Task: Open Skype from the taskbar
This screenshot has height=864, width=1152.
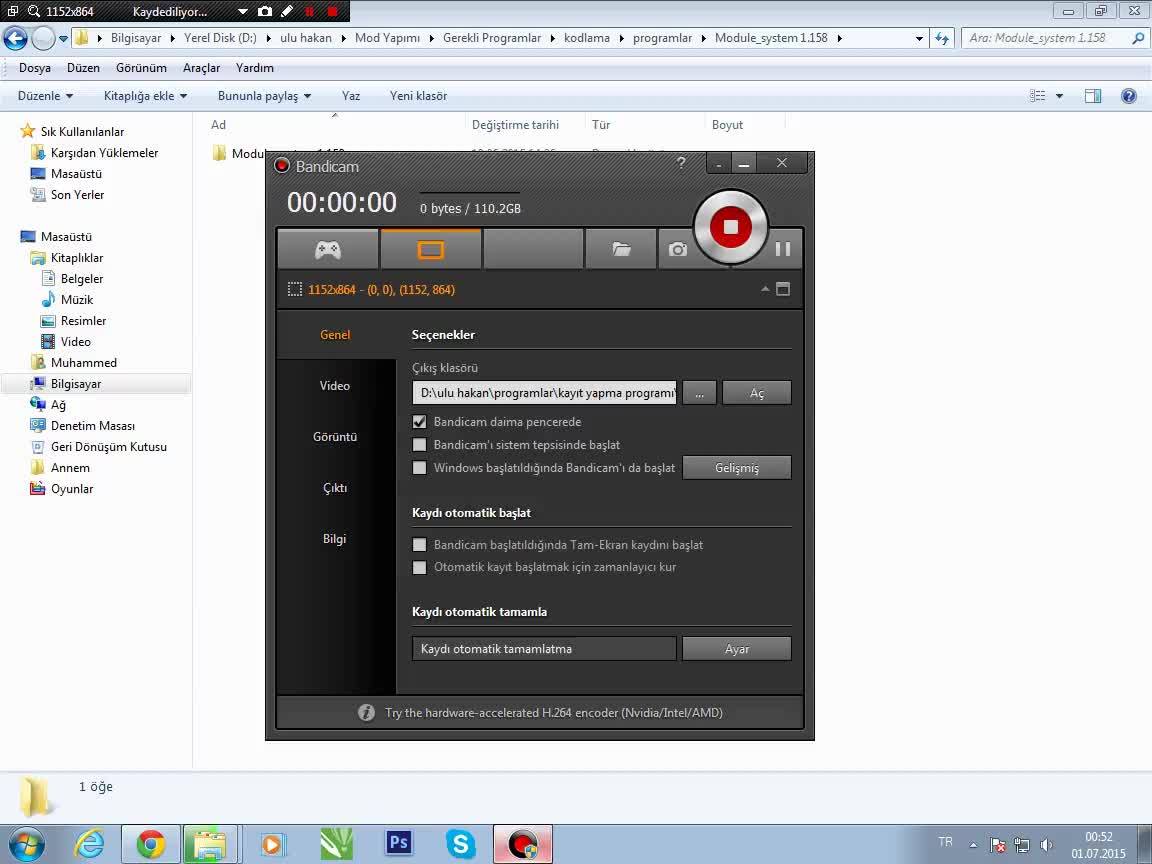Action: tap(461, 843)
